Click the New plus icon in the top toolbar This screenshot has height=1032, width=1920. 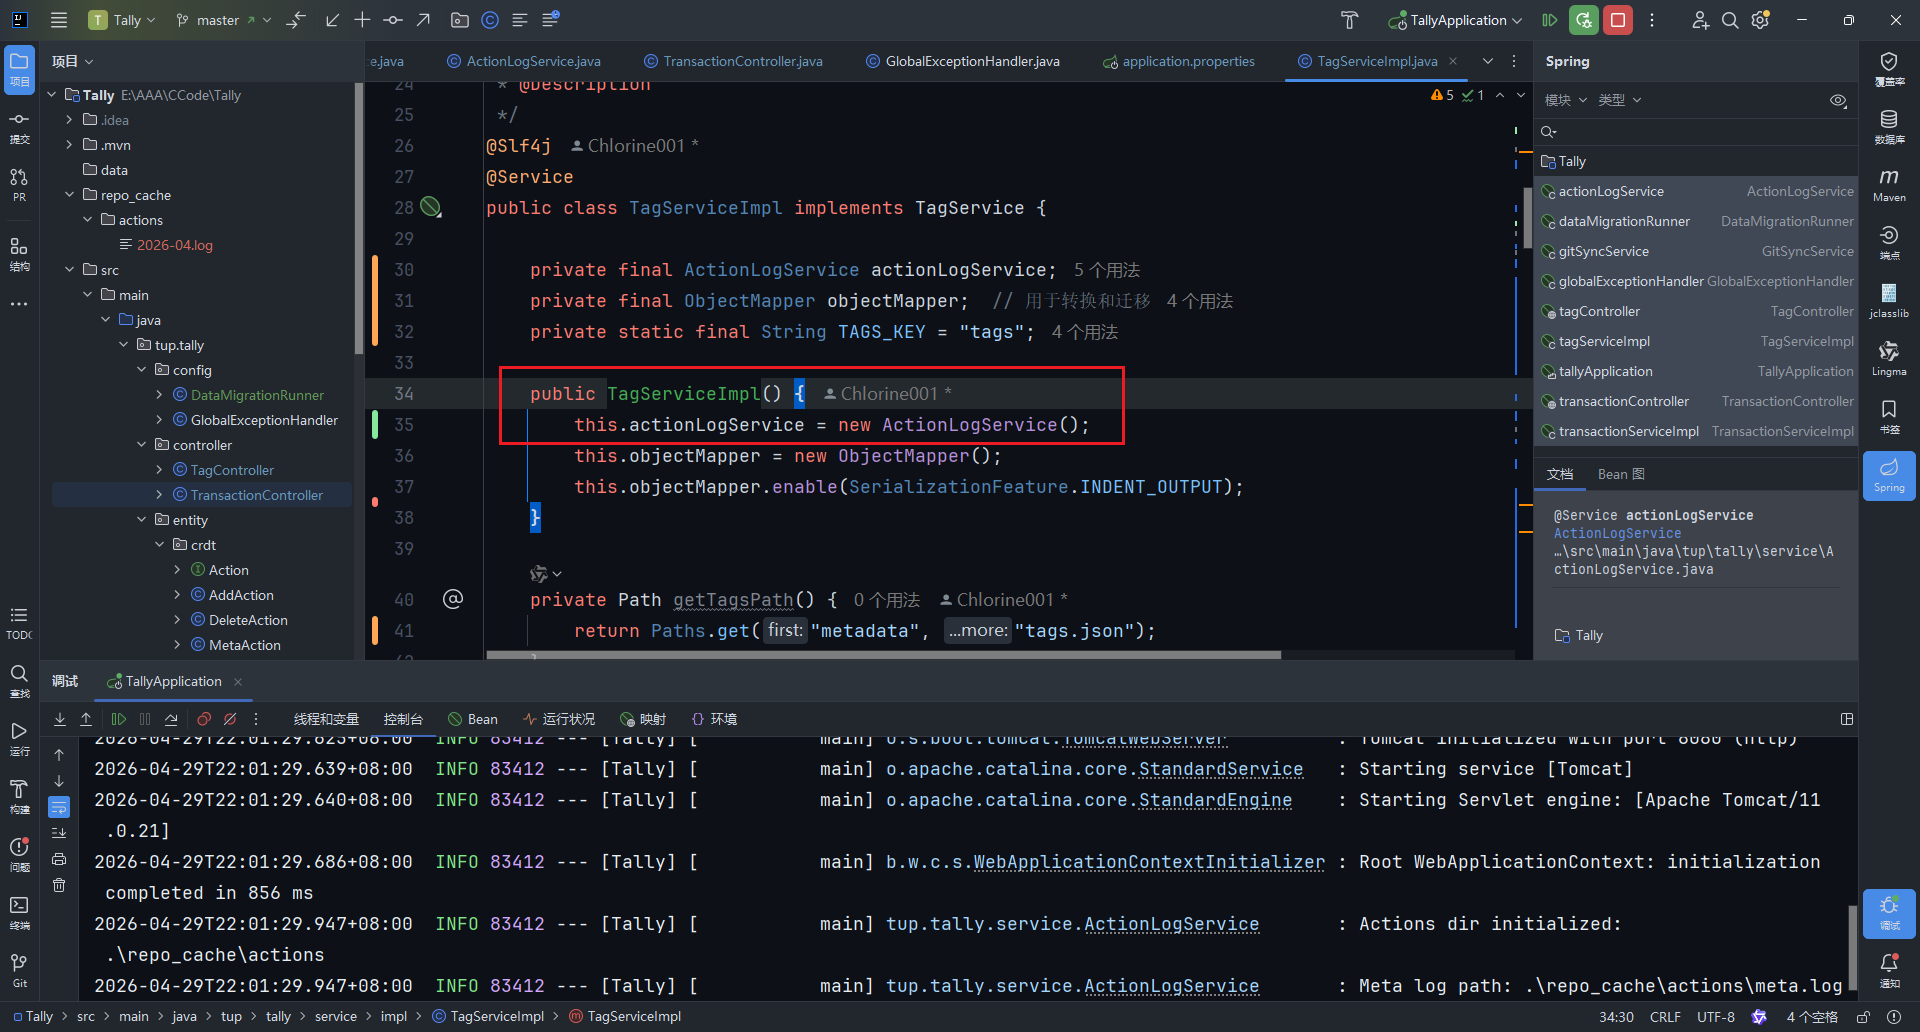(362, 20)
